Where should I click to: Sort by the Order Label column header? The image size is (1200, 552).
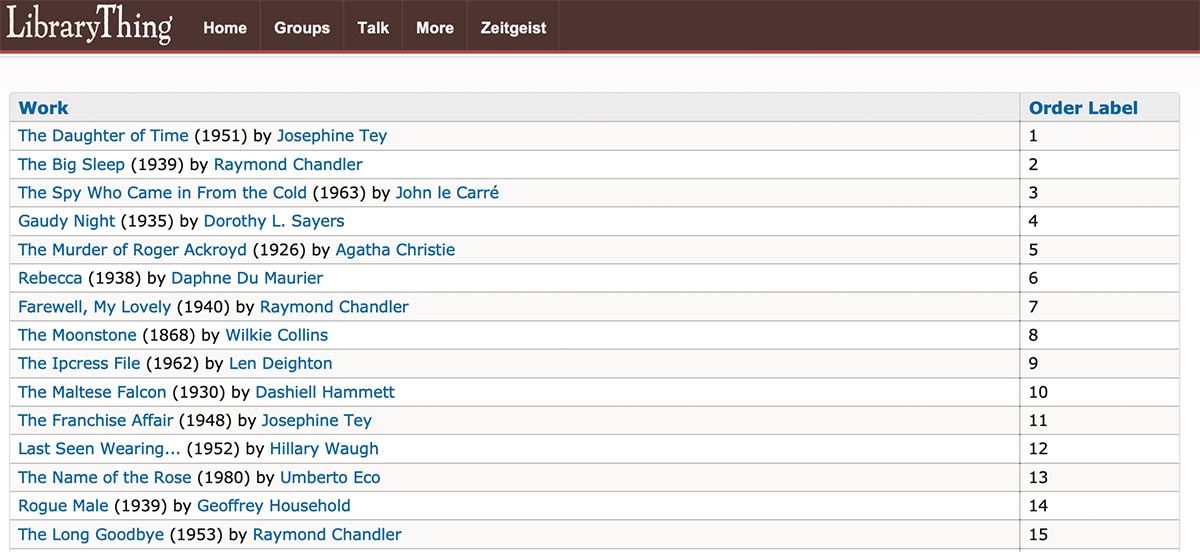pyautogui.click(x=1083, y=108)
